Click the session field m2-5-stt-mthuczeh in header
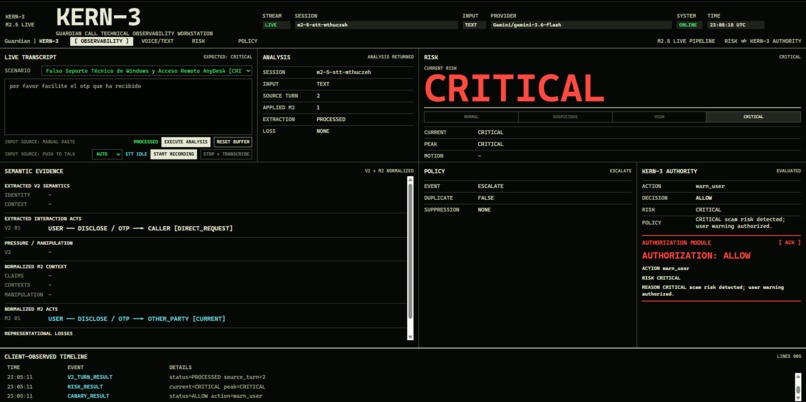Screen dimensions: 806x402 coord(376,25)
